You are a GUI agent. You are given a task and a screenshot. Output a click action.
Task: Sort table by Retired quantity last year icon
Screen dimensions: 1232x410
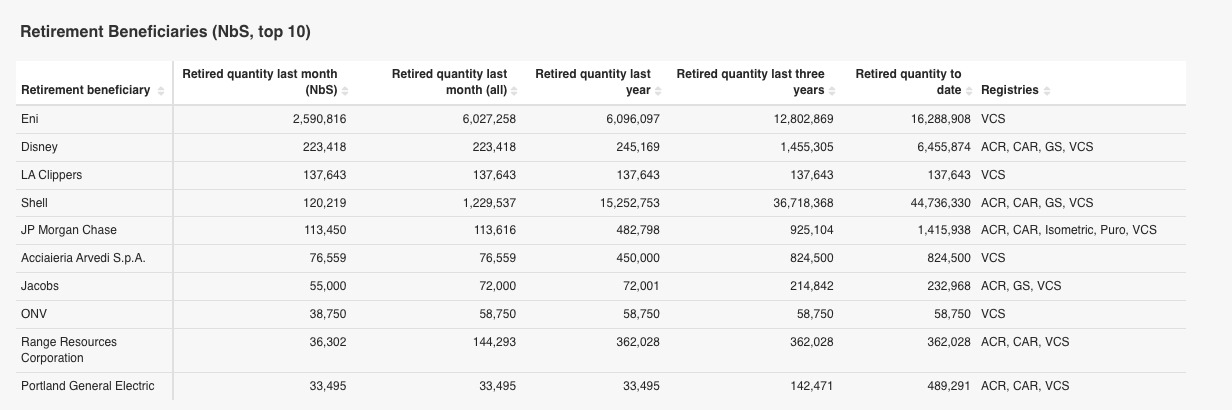coord(658,91)
